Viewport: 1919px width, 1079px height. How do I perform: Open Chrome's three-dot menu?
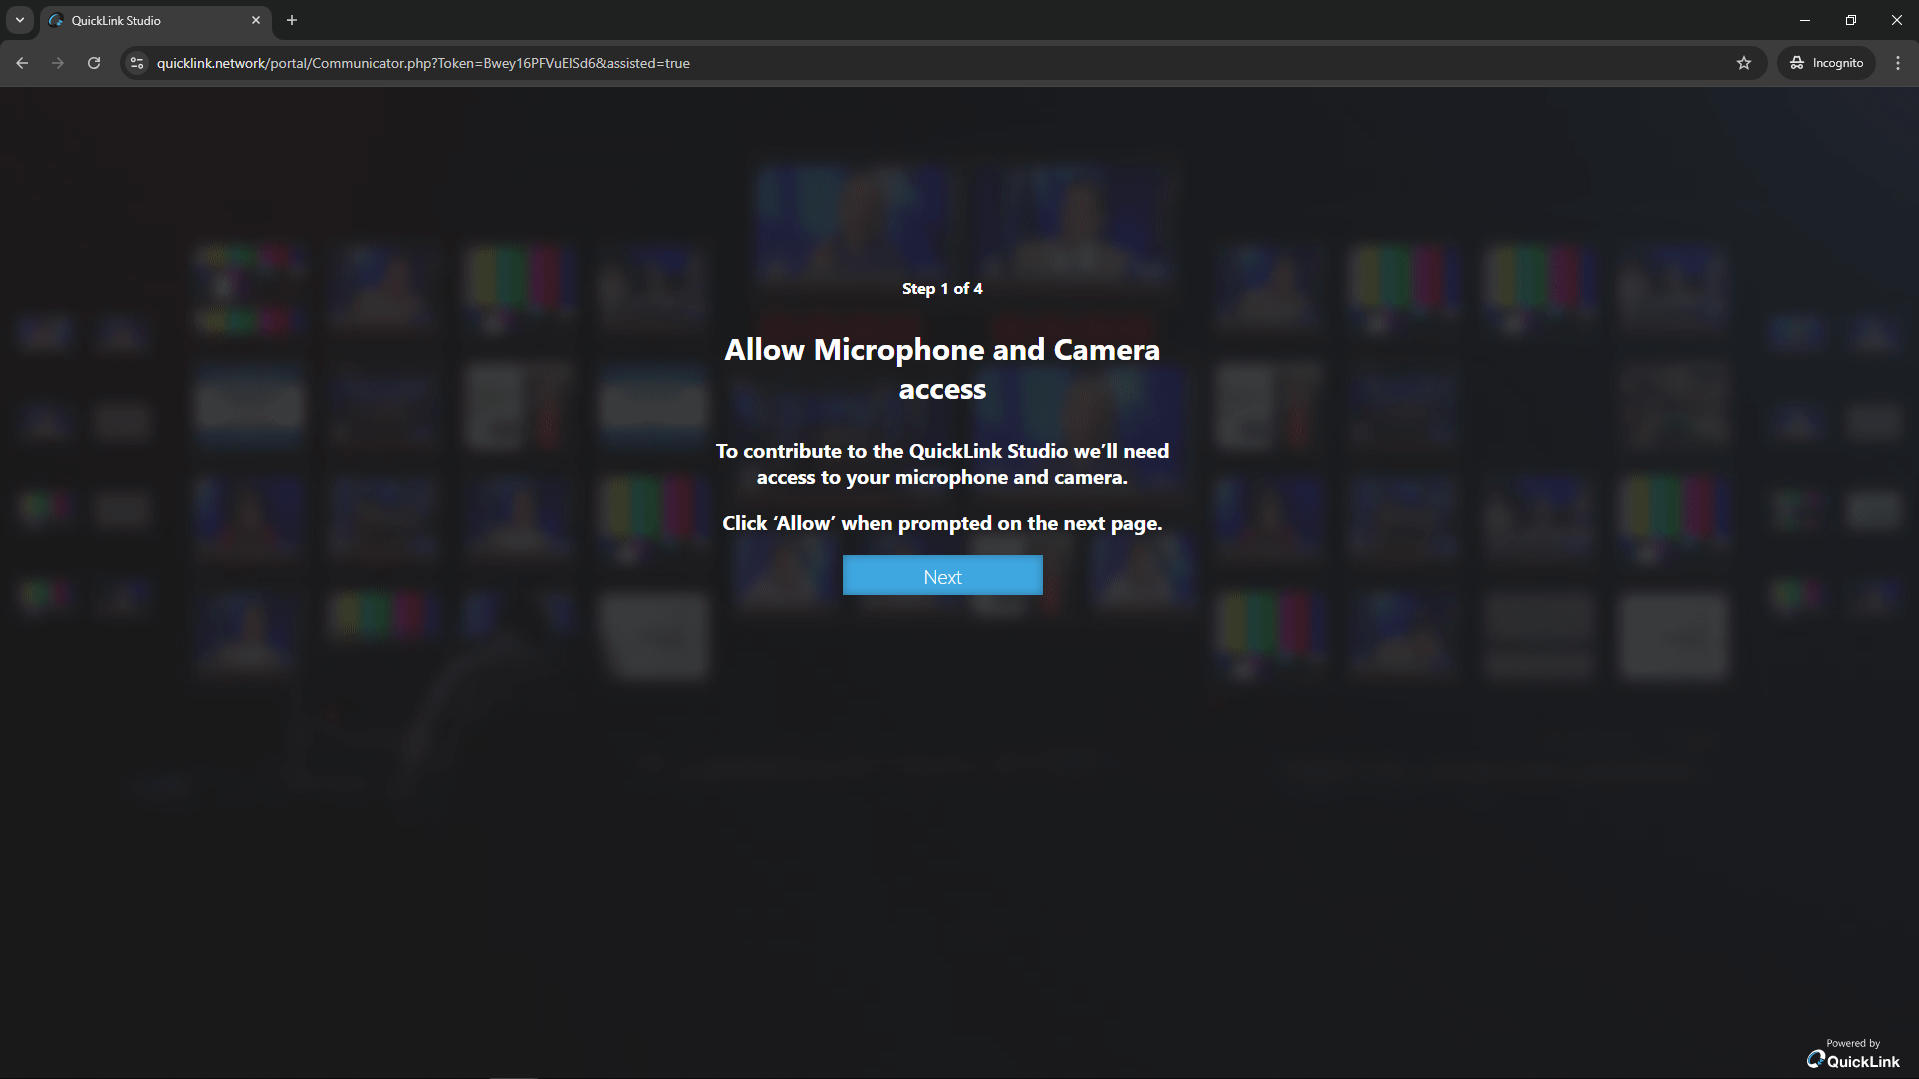pyautogui.click(x=1898, y=63)
